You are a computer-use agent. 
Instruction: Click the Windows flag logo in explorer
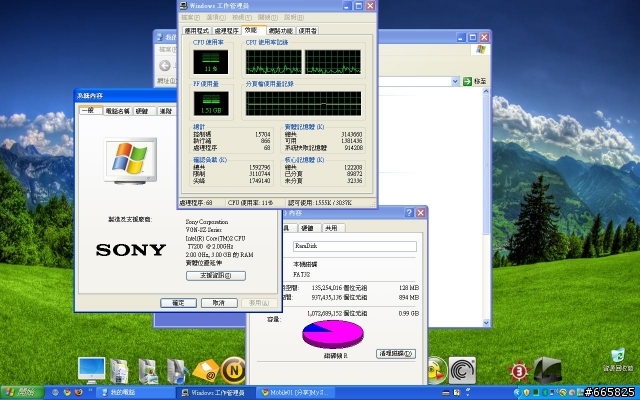481,49
